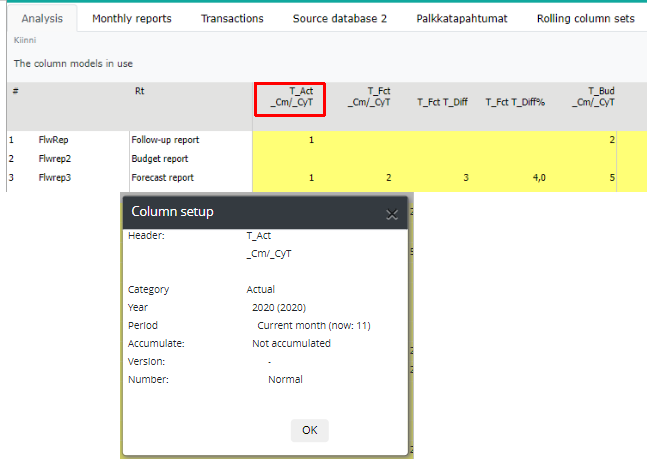Open the Palkkatapahtumat tab

click(462, 19)
